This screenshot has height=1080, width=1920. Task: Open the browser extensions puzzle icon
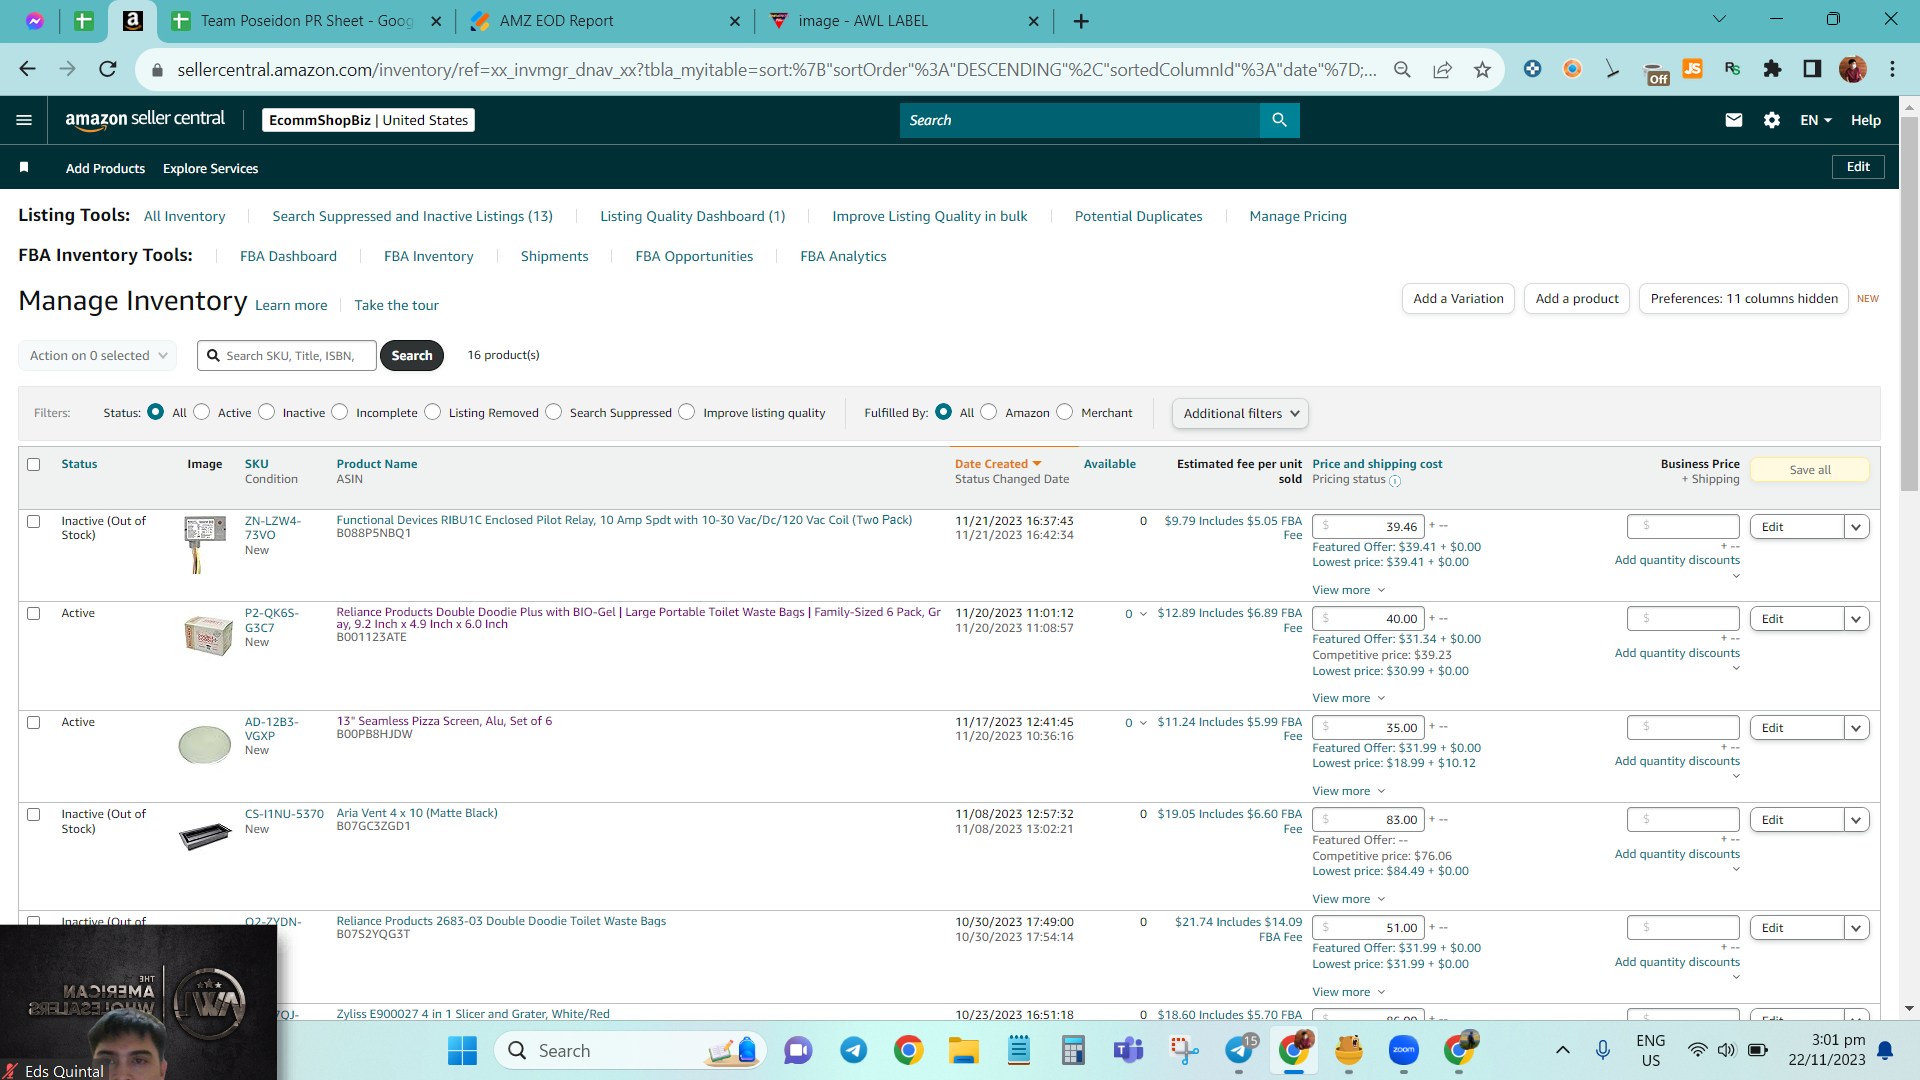click(1772, 69)
